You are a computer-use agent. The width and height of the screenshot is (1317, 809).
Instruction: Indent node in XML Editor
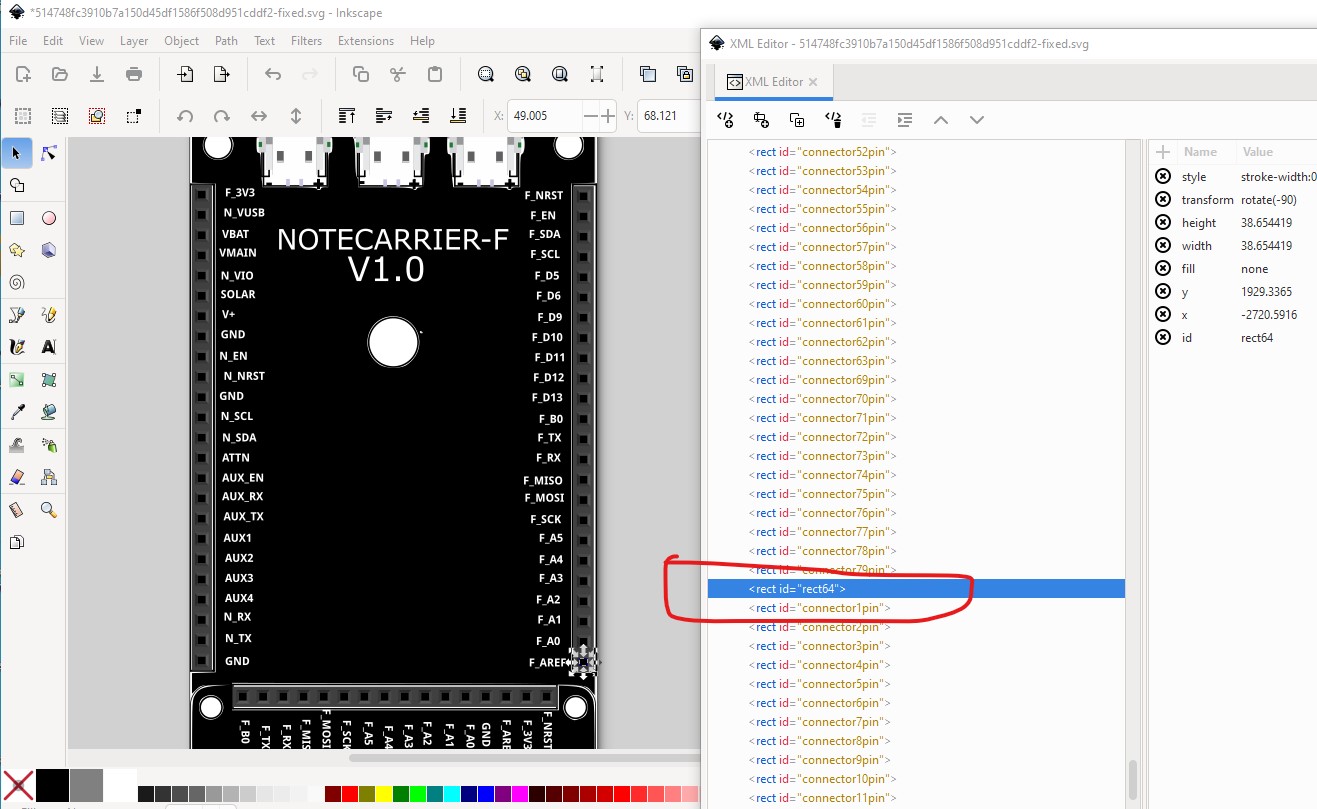pos(905,120)
